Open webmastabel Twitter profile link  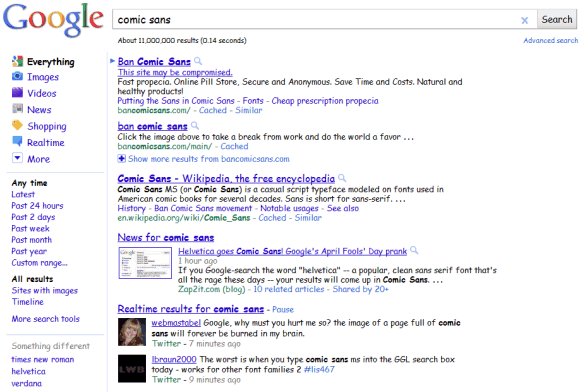[x=176, y=323]
